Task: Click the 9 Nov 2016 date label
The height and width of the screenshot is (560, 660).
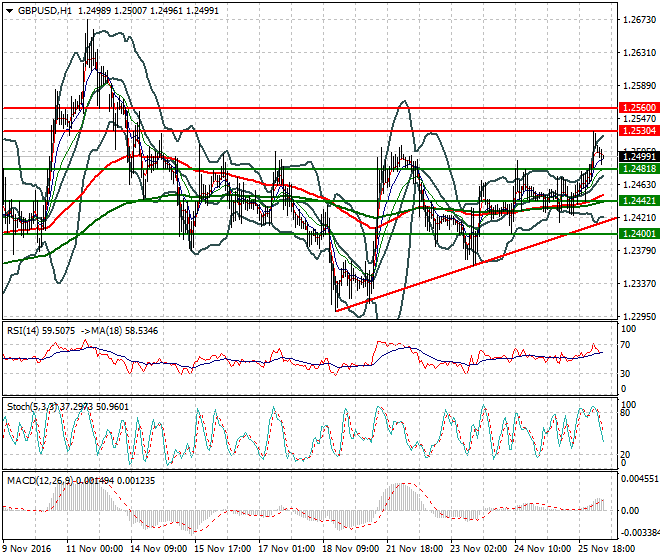Action: pos(27,549)
